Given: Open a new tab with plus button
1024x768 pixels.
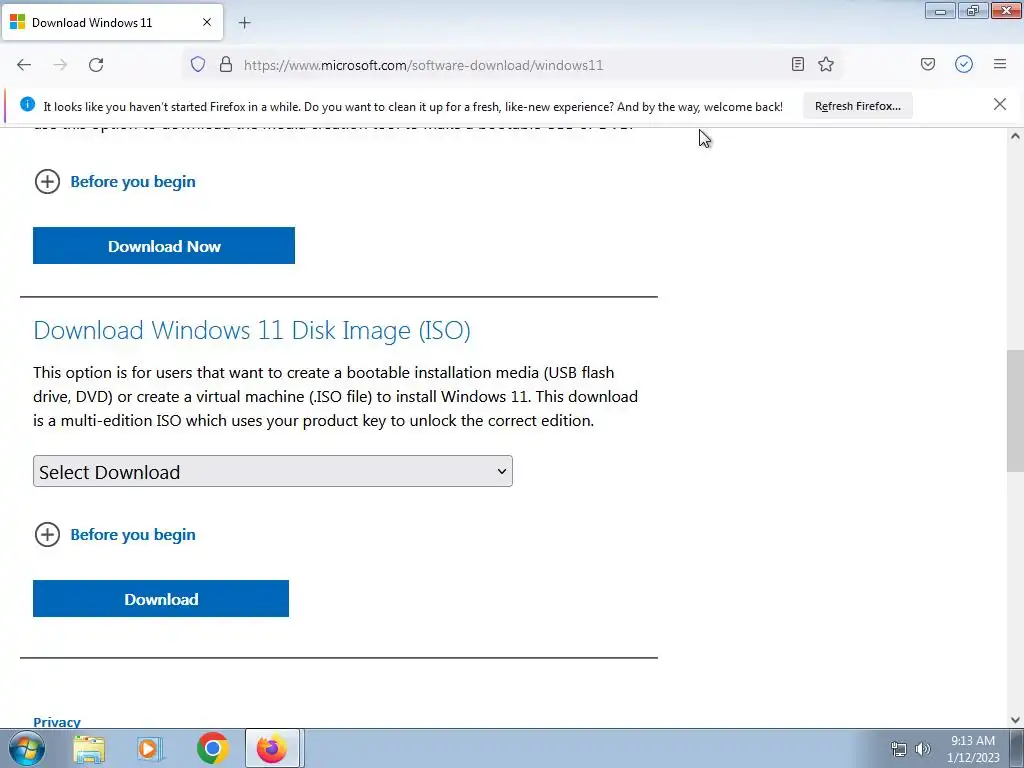Looking at the screenshot, I should click(244, 23).
